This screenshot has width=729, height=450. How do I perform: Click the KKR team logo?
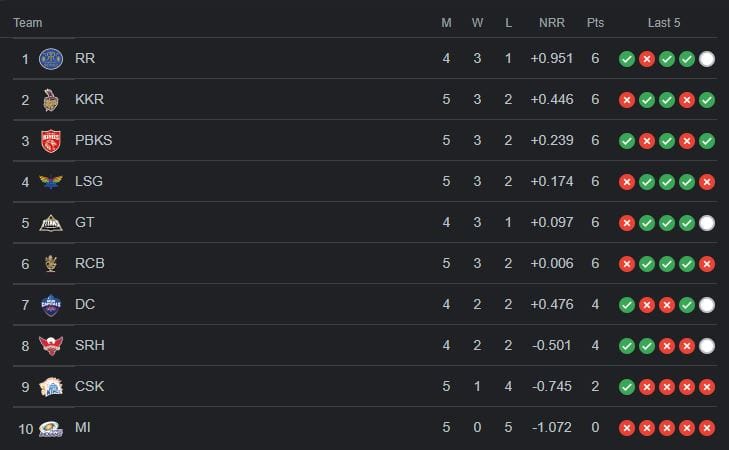51,100
